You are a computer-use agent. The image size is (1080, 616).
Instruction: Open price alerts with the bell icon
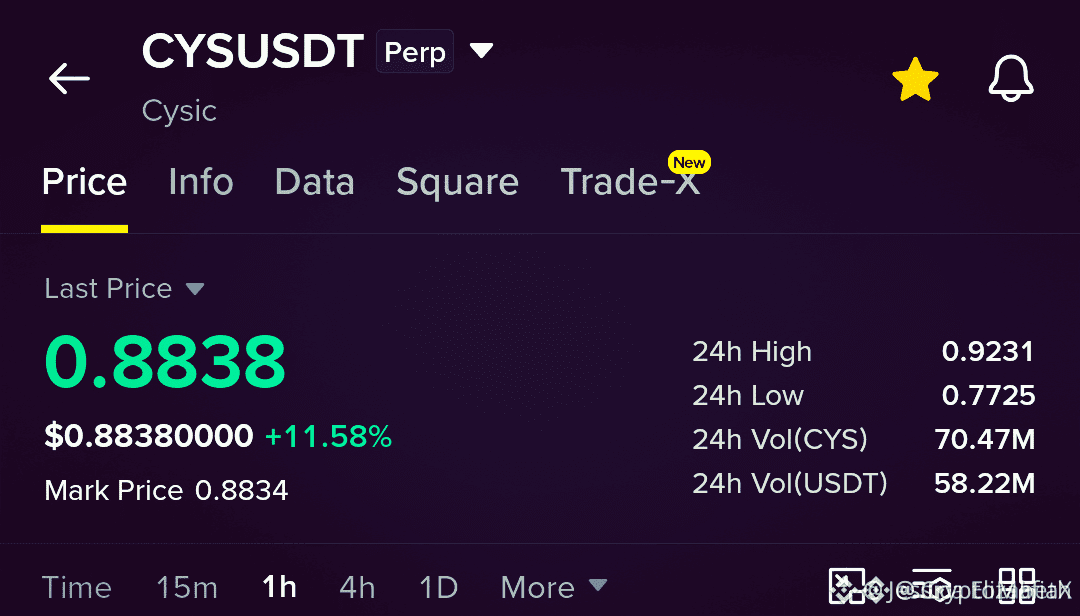(x=1010, y=79)
